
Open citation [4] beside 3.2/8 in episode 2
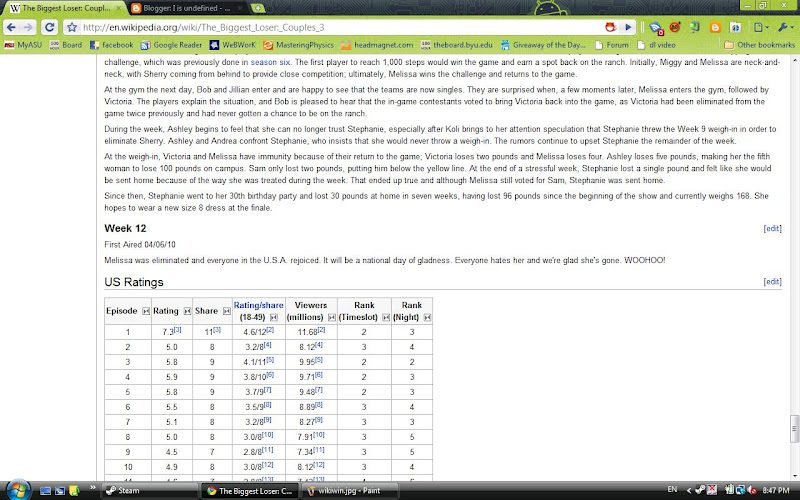point(268,345)
